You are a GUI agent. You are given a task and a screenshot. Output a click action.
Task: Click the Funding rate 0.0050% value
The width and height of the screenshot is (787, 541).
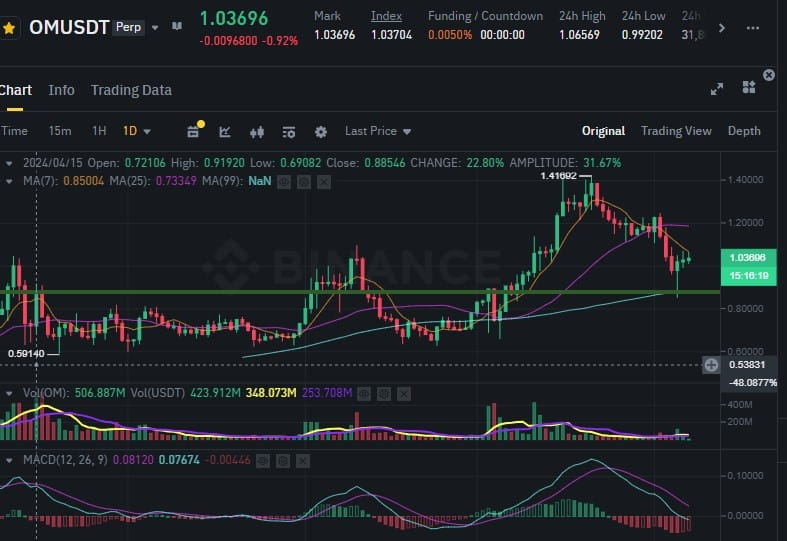450,35
